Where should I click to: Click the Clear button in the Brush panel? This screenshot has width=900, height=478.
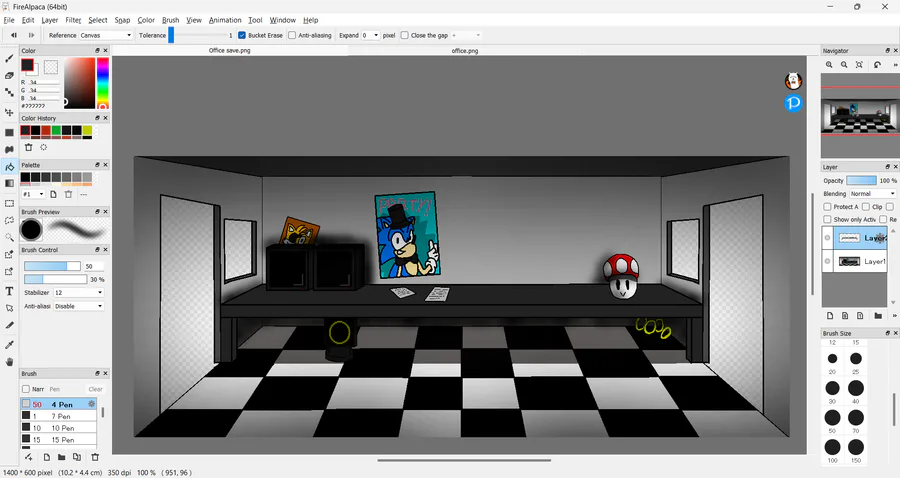coord(95,389)
